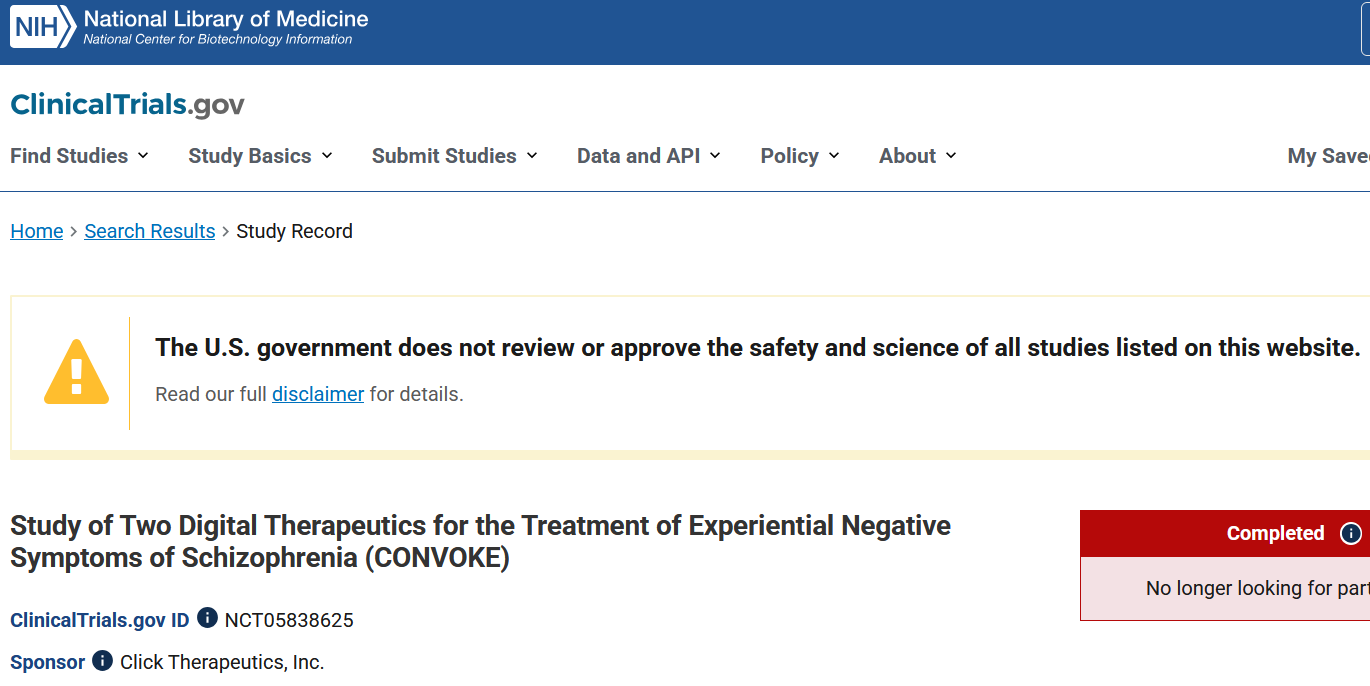Open the Data and API dropdown
The width and height of the screenshot is (1370, 686).
649,156
